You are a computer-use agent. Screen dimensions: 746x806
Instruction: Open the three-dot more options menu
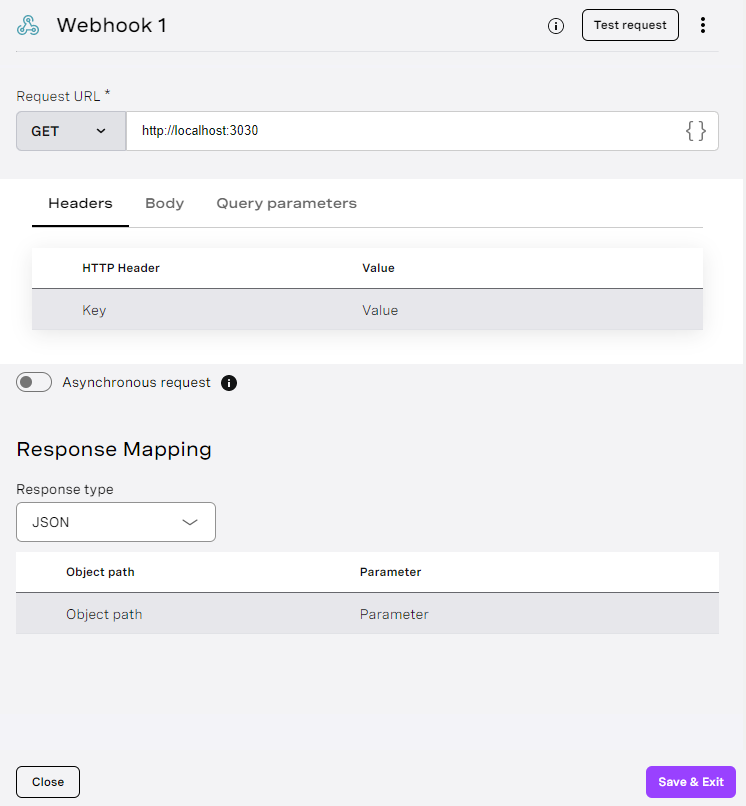pos(703,25)
